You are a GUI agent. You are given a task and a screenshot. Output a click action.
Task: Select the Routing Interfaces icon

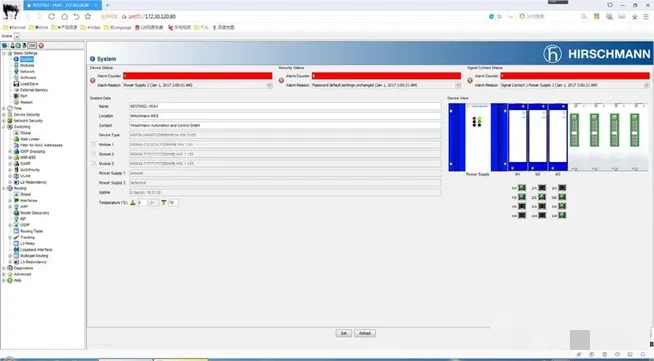(x=16, y=201)
